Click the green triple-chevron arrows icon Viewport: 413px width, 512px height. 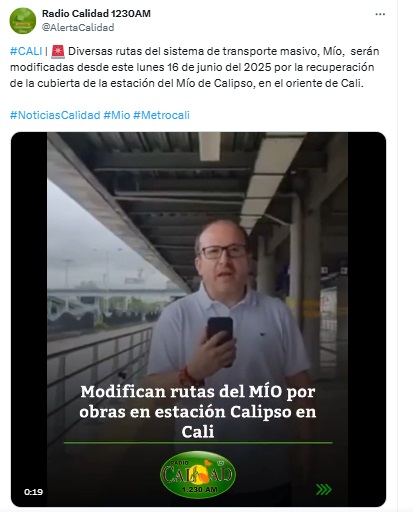coord(323,489)
